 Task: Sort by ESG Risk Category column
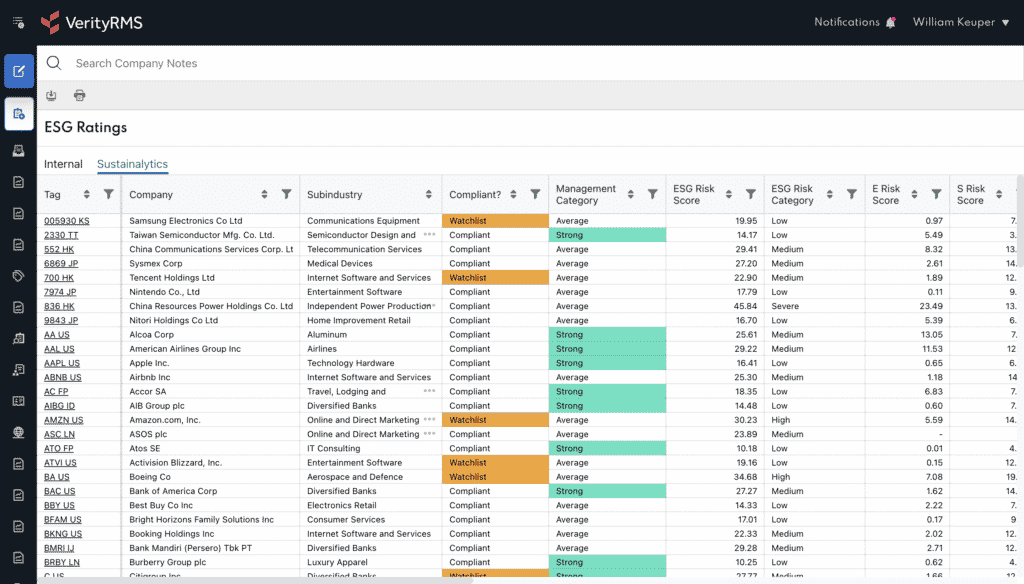[x=829, y=194]
